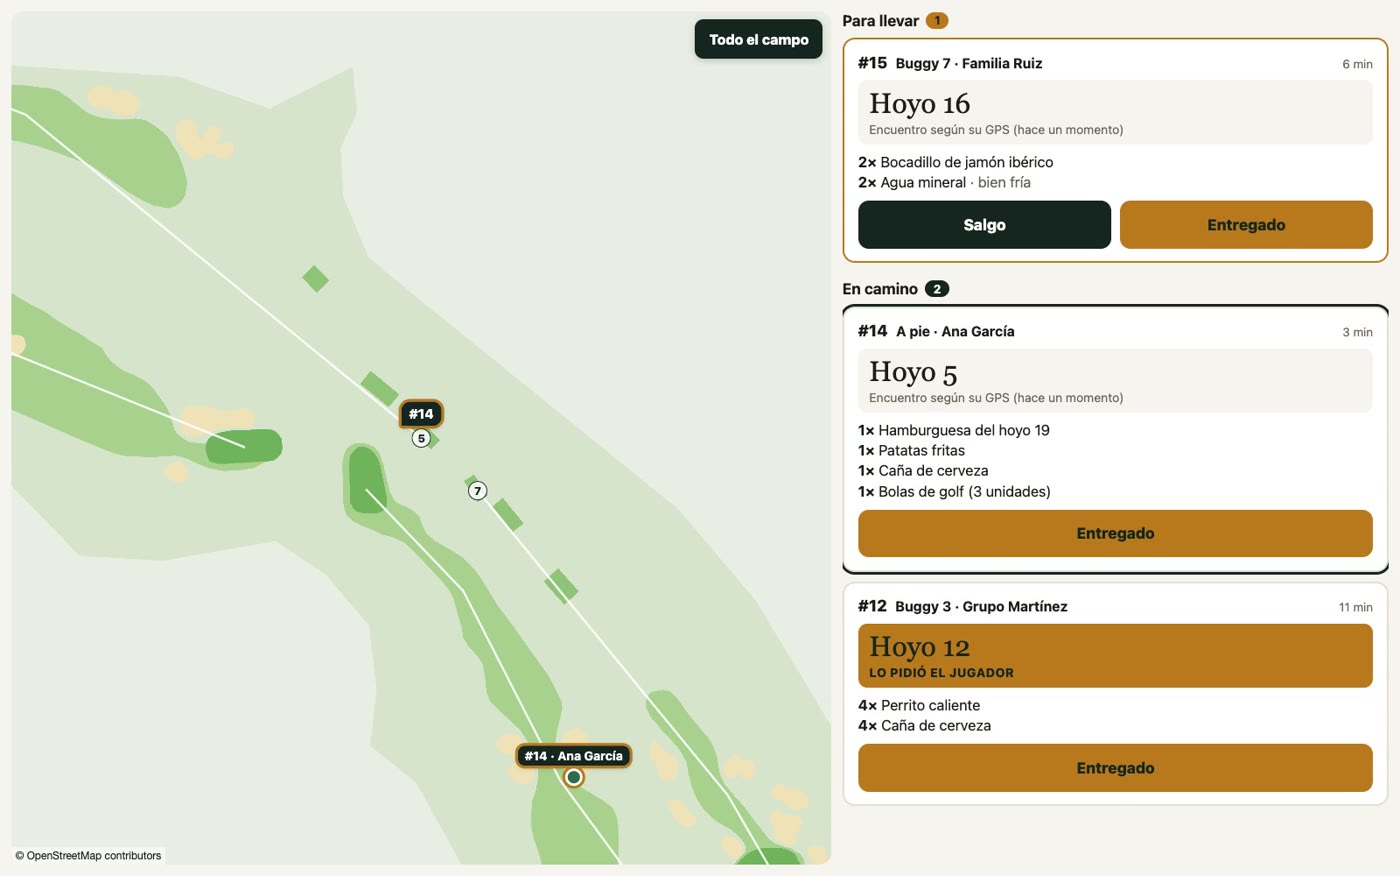
Task: Mark order #14 Ana García as Entregado
Action: pyautogui.click(x=1115, y=533)
